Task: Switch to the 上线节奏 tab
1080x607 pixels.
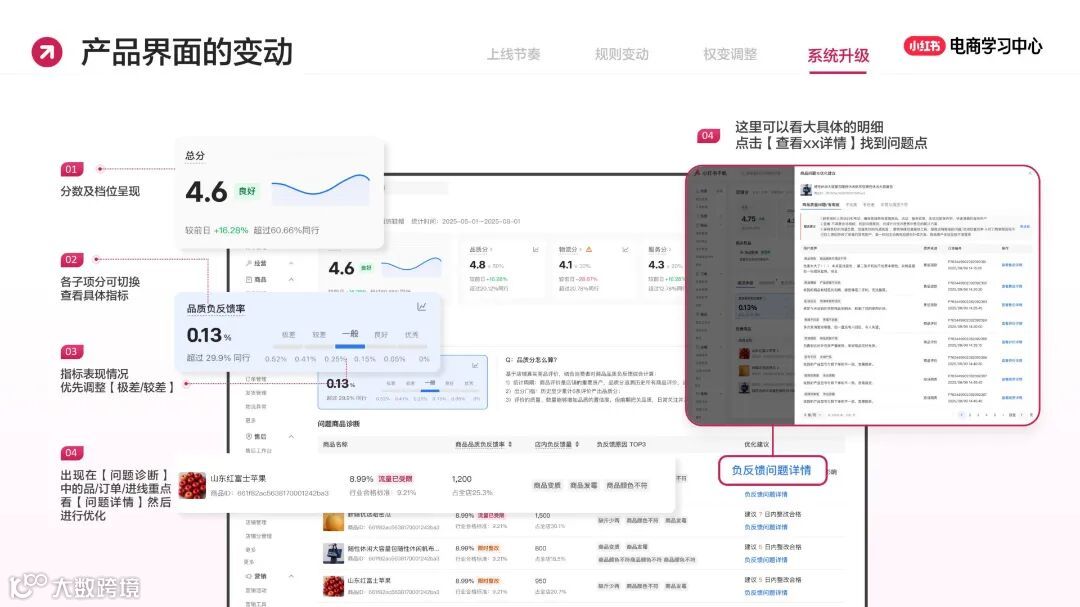Action: (514, 54)
